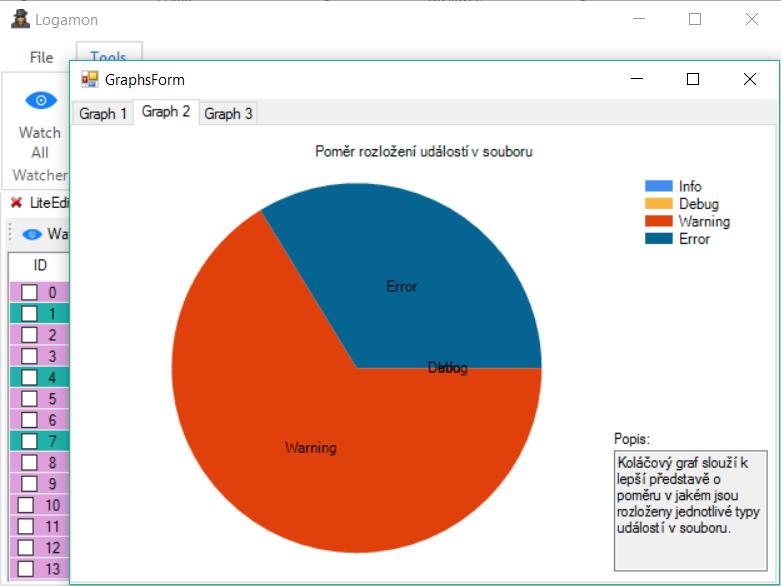Click the small eye icon beside Wa
This screenshot has width=781, height=586.
coord(32,234)
